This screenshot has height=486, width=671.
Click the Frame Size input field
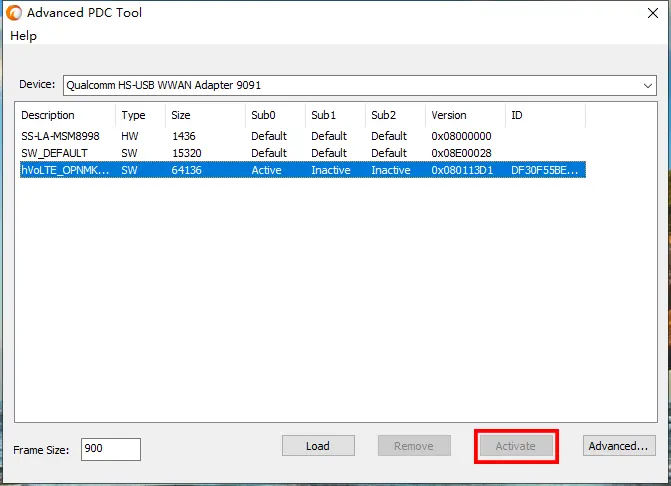110,450
